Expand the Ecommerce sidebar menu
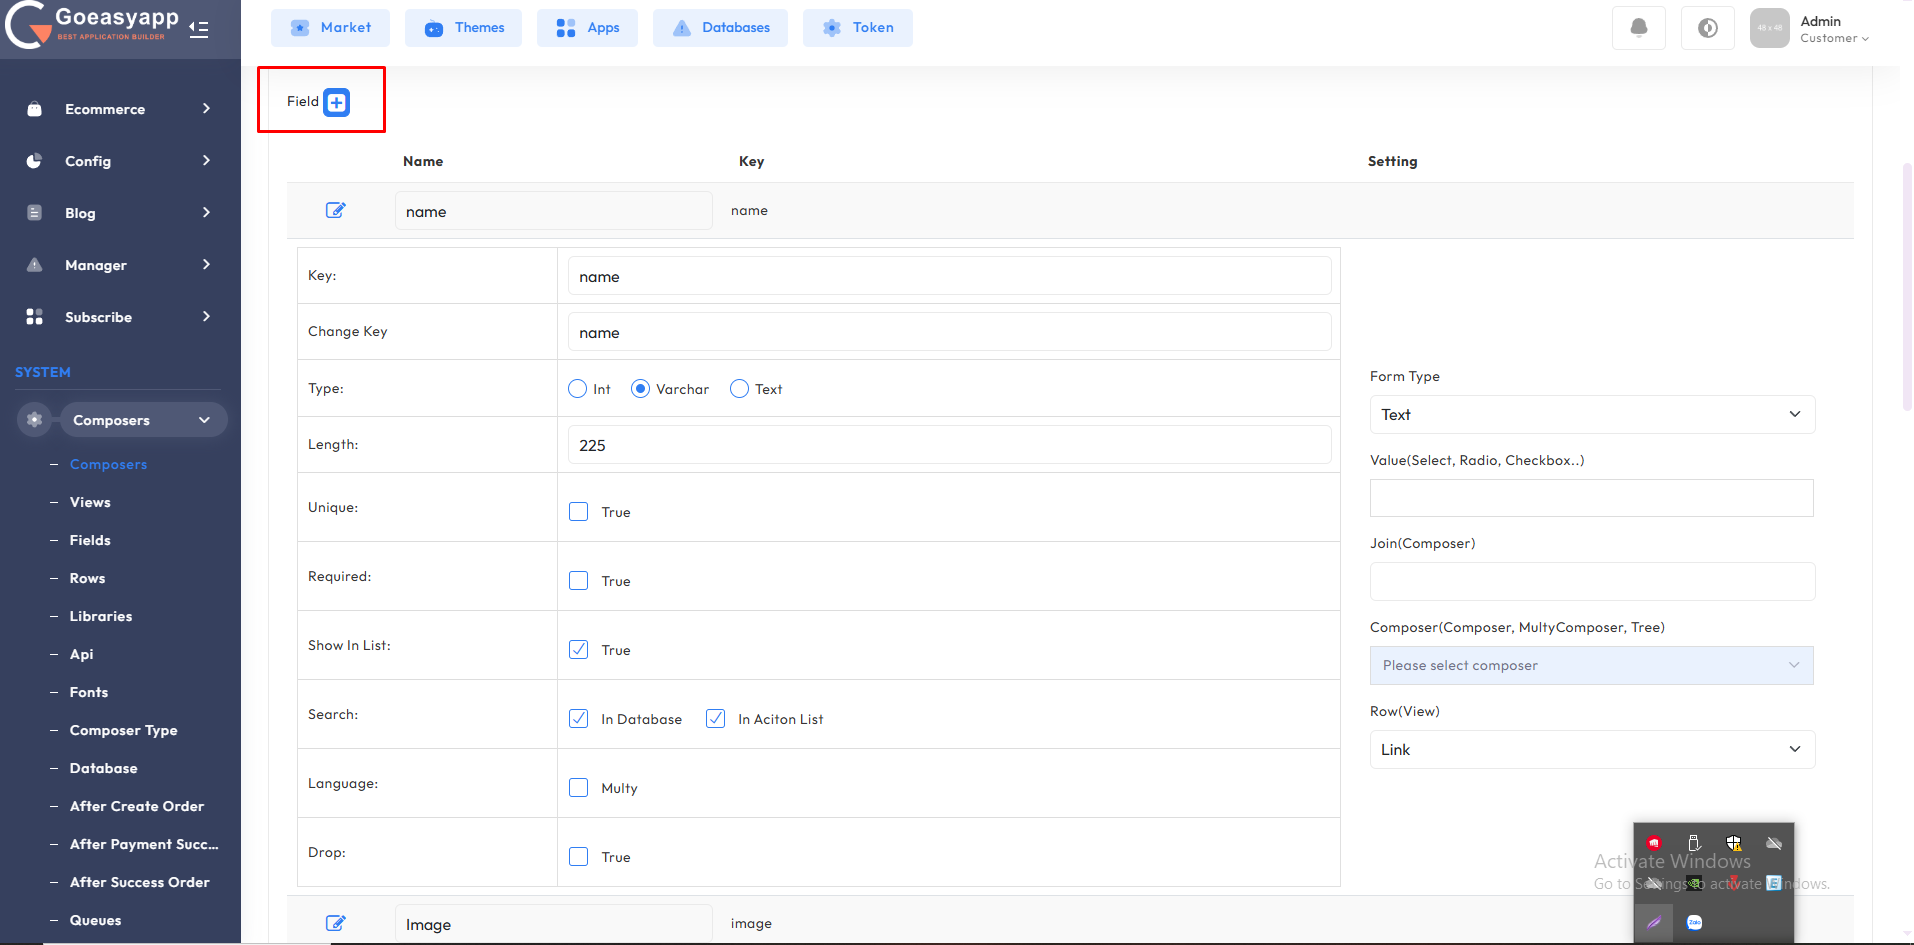1914x945 pixels. coord(120,109)
